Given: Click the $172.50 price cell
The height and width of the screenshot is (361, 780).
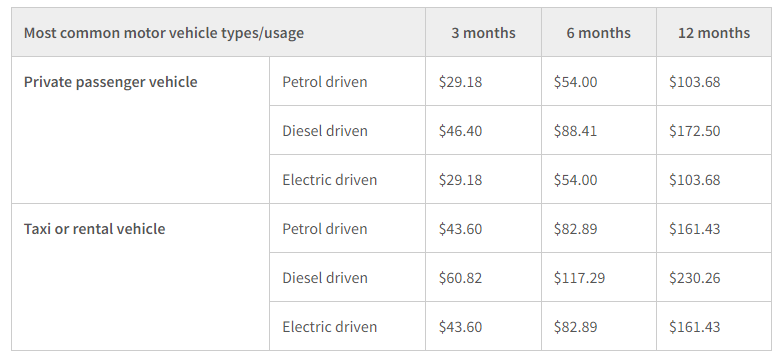Looking at the screenshot, I should [714, 130].
